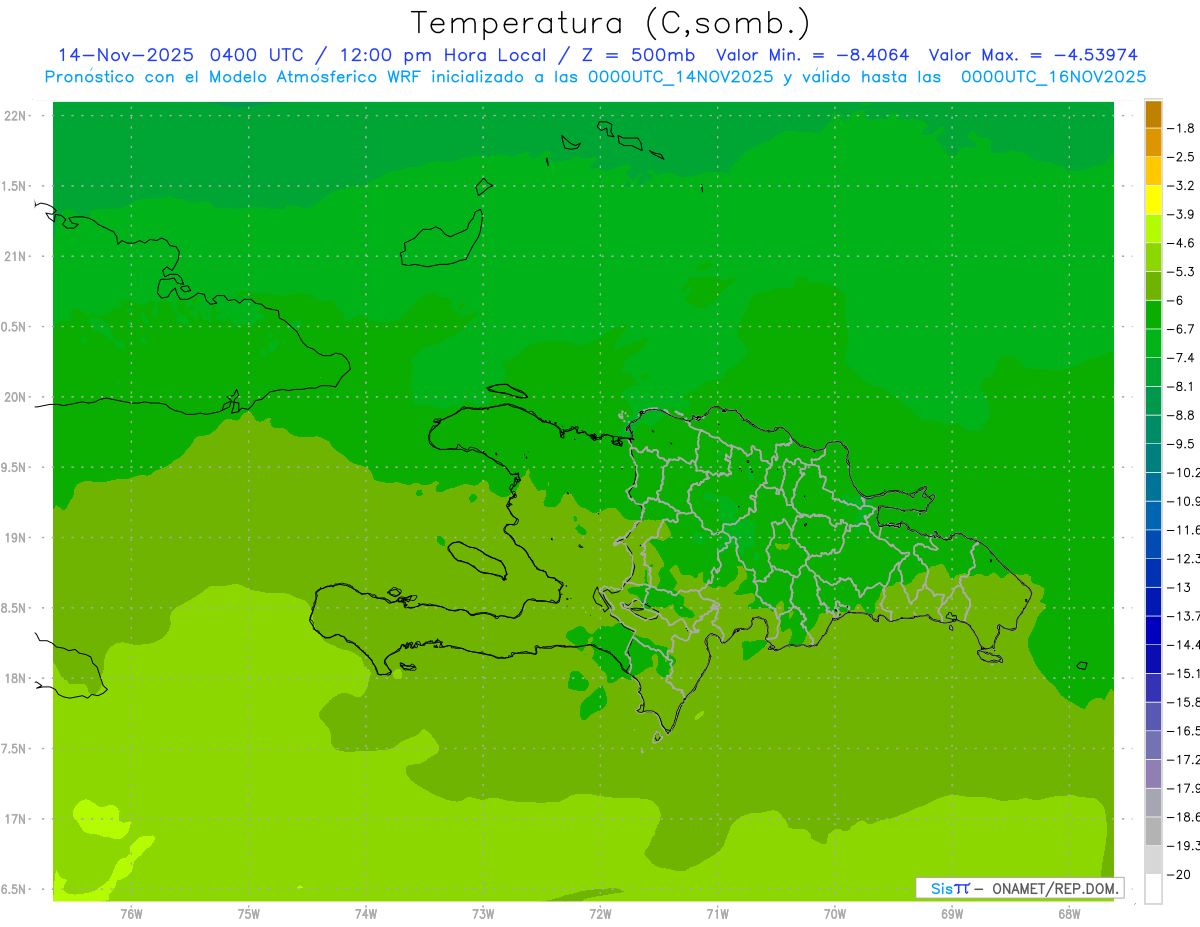The width and height of the screenshot is (1200, 927).
Task: Pick the lime swatch between -3.9 and -4.6
Action: (x=1153, y=229)
